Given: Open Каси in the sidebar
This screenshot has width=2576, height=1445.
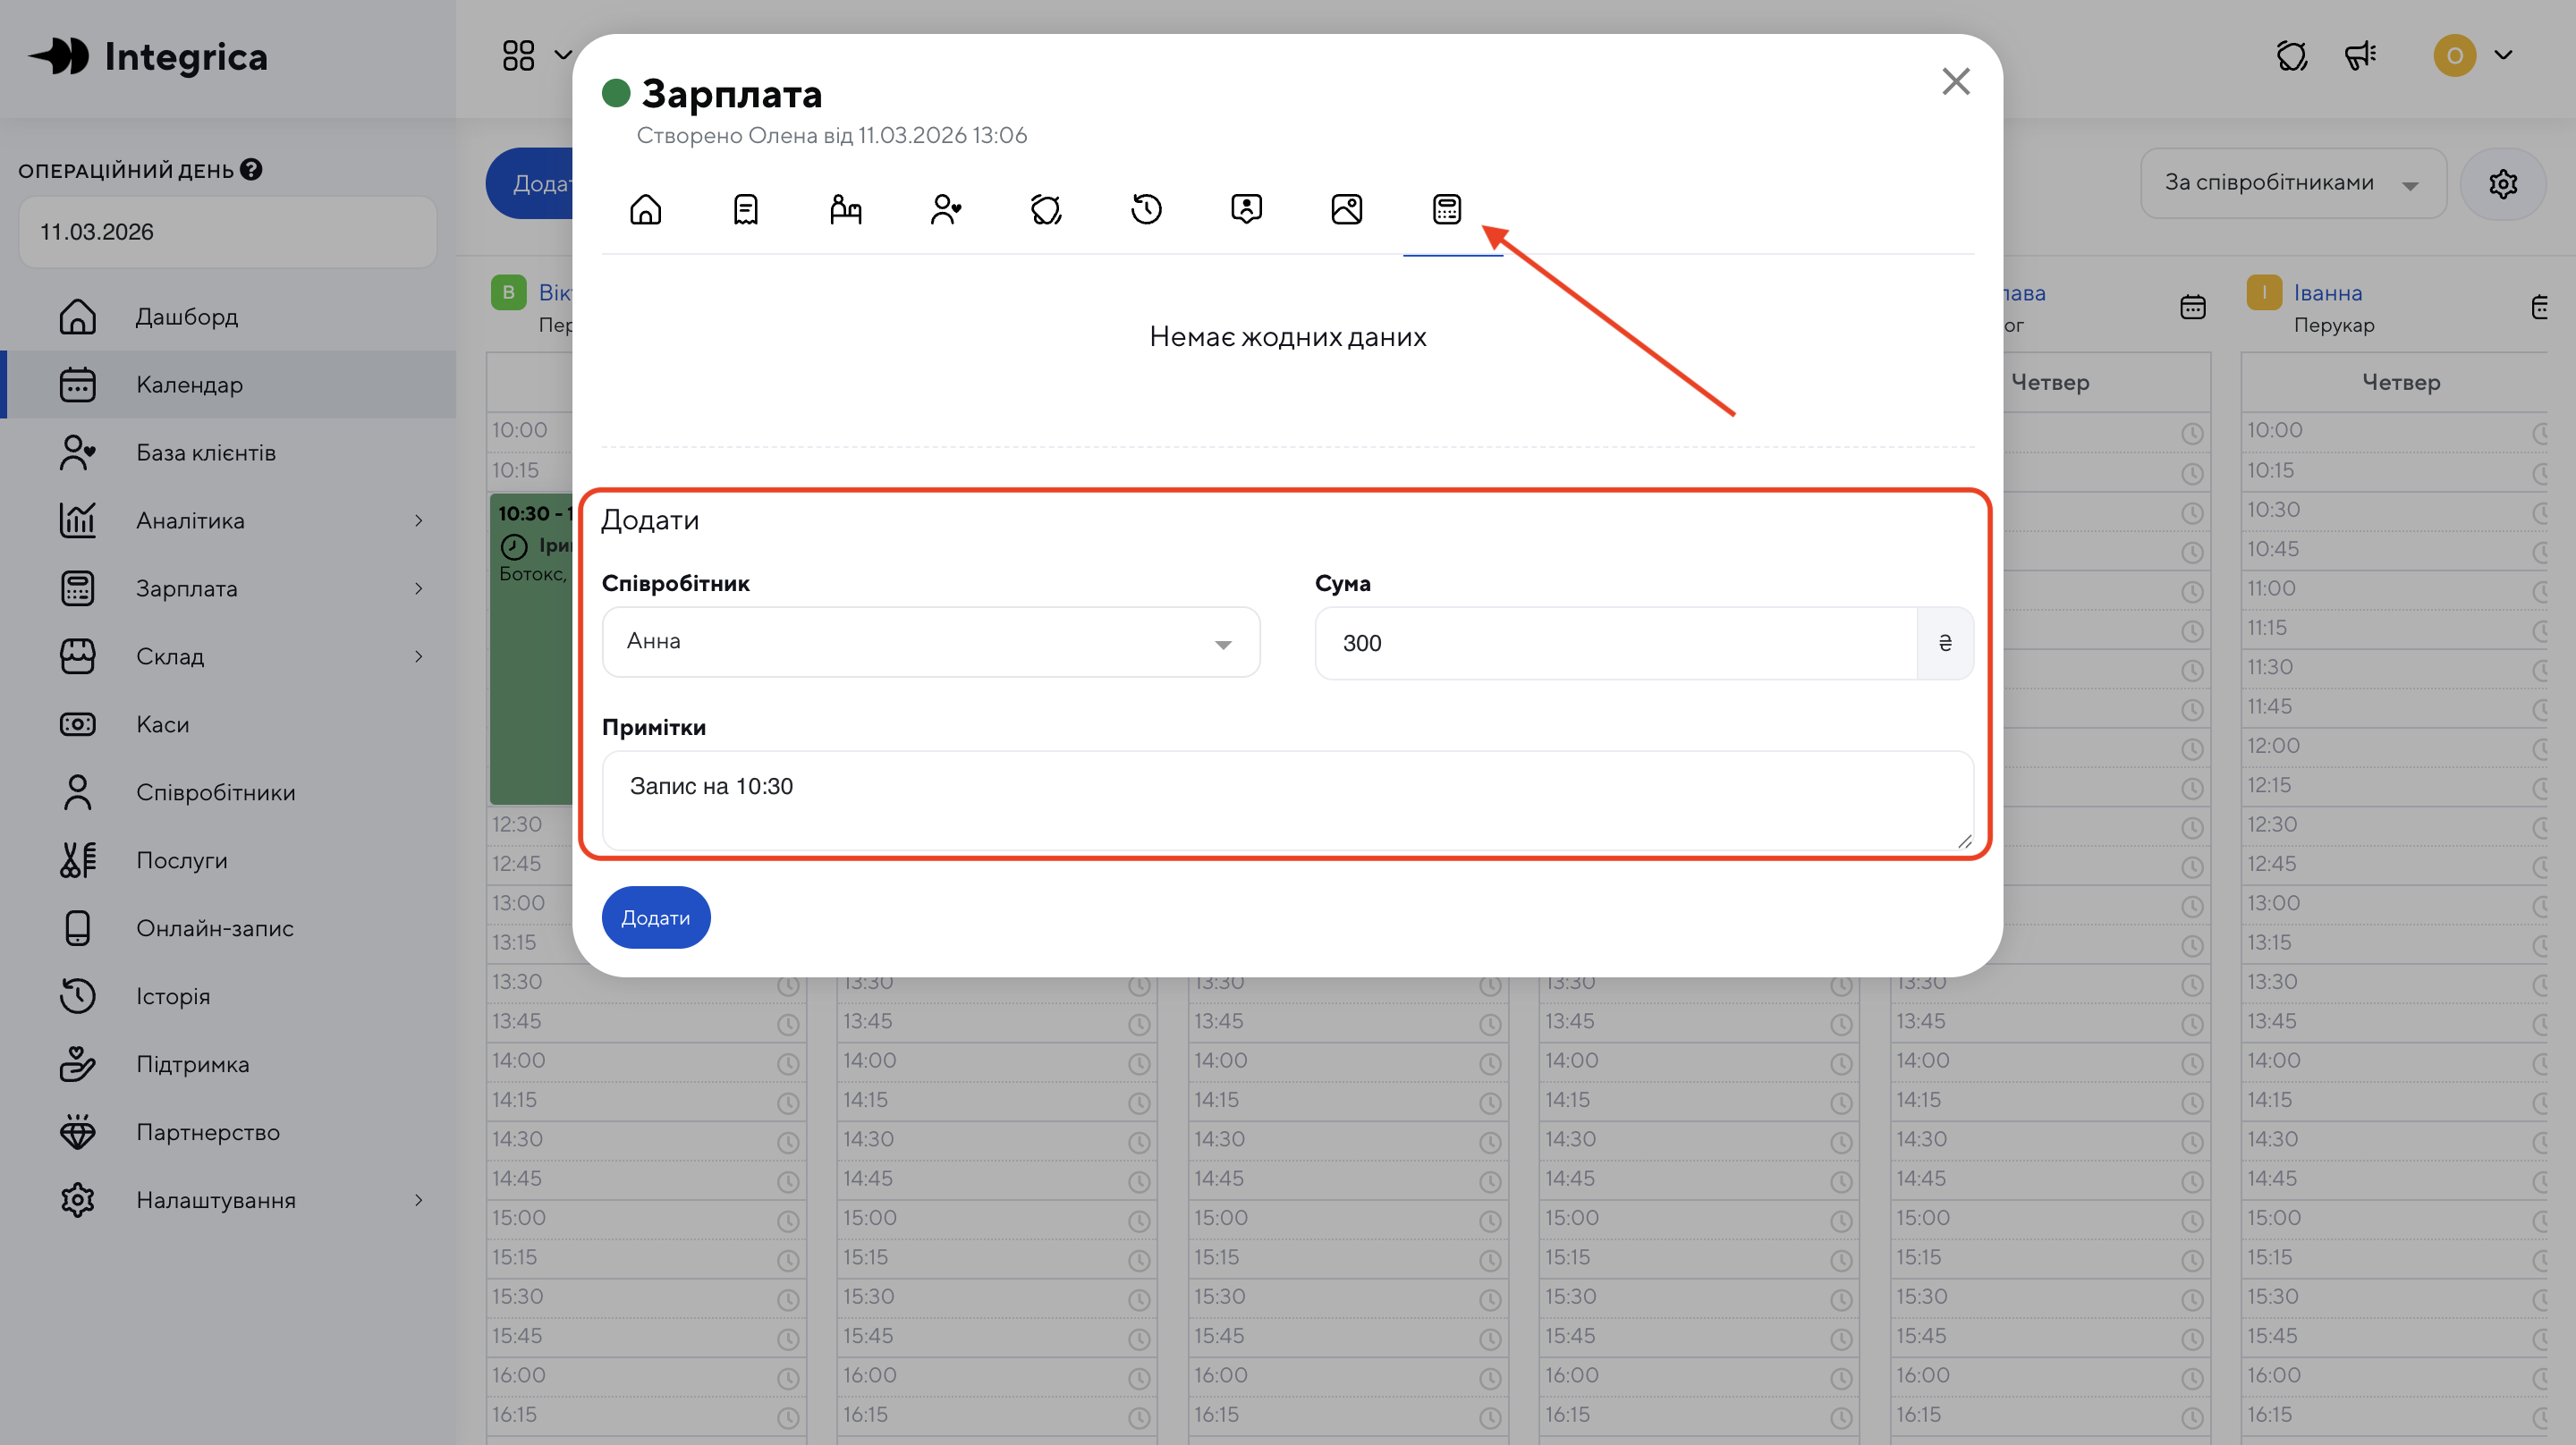Looking at the screenshot, I should tap(162, 724).
